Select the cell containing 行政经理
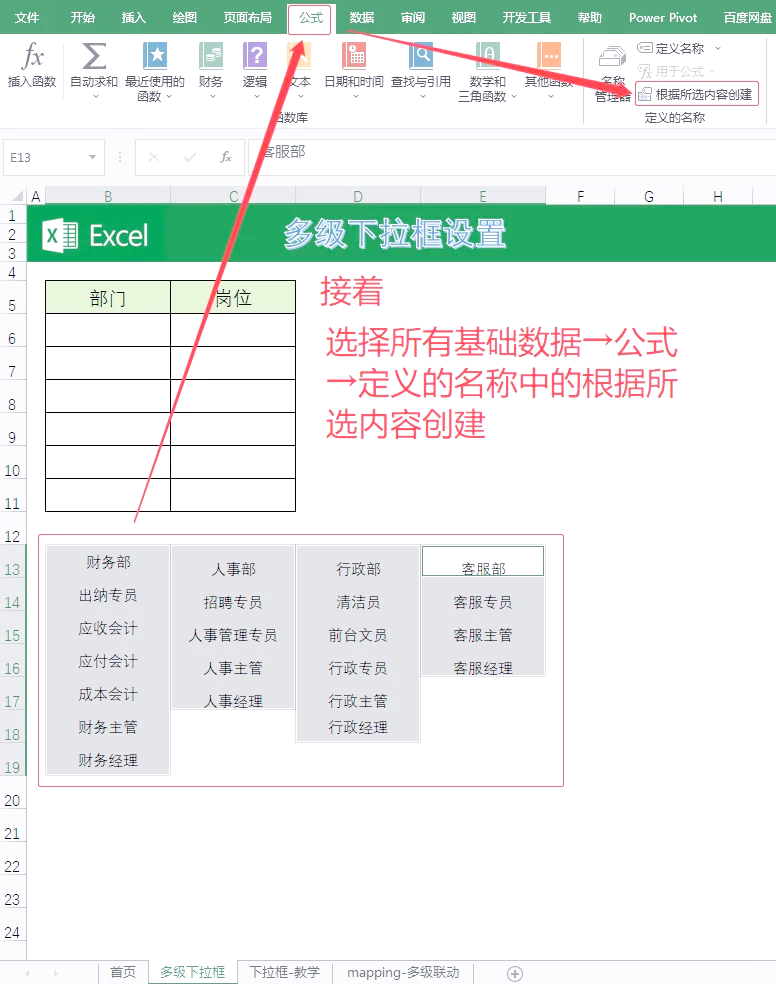Screen dimensions: 776x984 358,727
